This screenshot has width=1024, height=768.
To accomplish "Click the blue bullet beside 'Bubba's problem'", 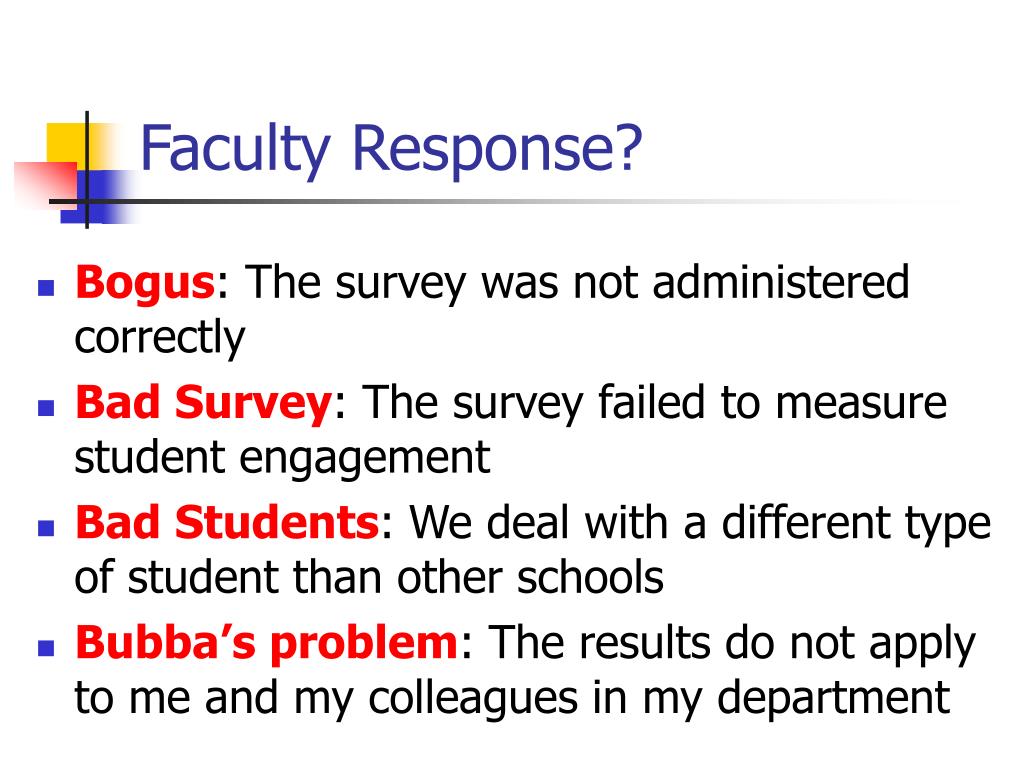I will pyautogui.click(x=46, y=648).
